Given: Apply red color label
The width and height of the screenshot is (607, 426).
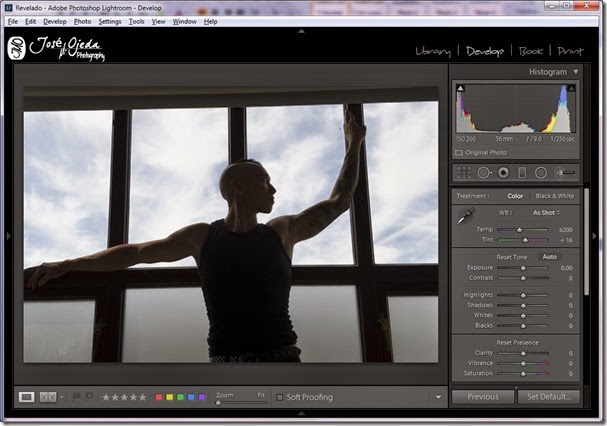Looking at the screenshot, I should coord(159,397).
